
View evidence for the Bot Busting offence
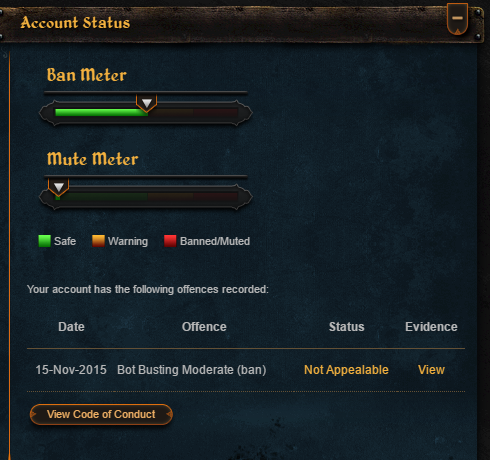(431, 370)
